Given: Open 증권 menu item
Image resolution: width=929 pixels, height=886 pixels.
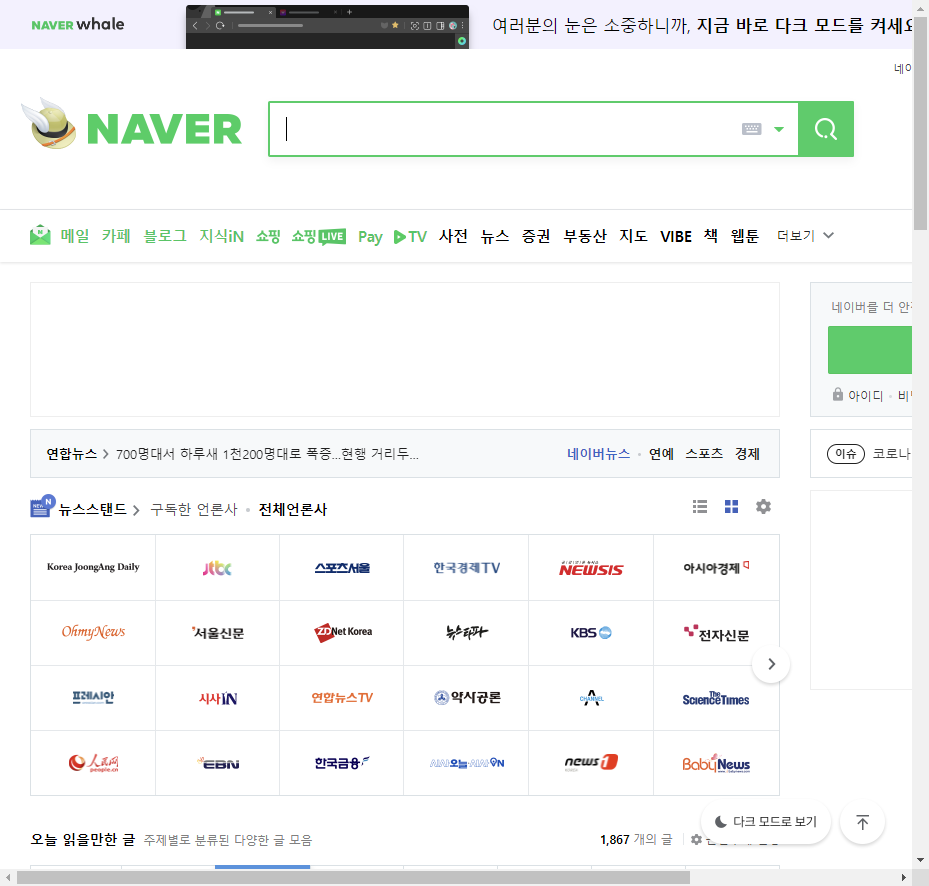Looking at the screenshot, I should click(536, 236).
